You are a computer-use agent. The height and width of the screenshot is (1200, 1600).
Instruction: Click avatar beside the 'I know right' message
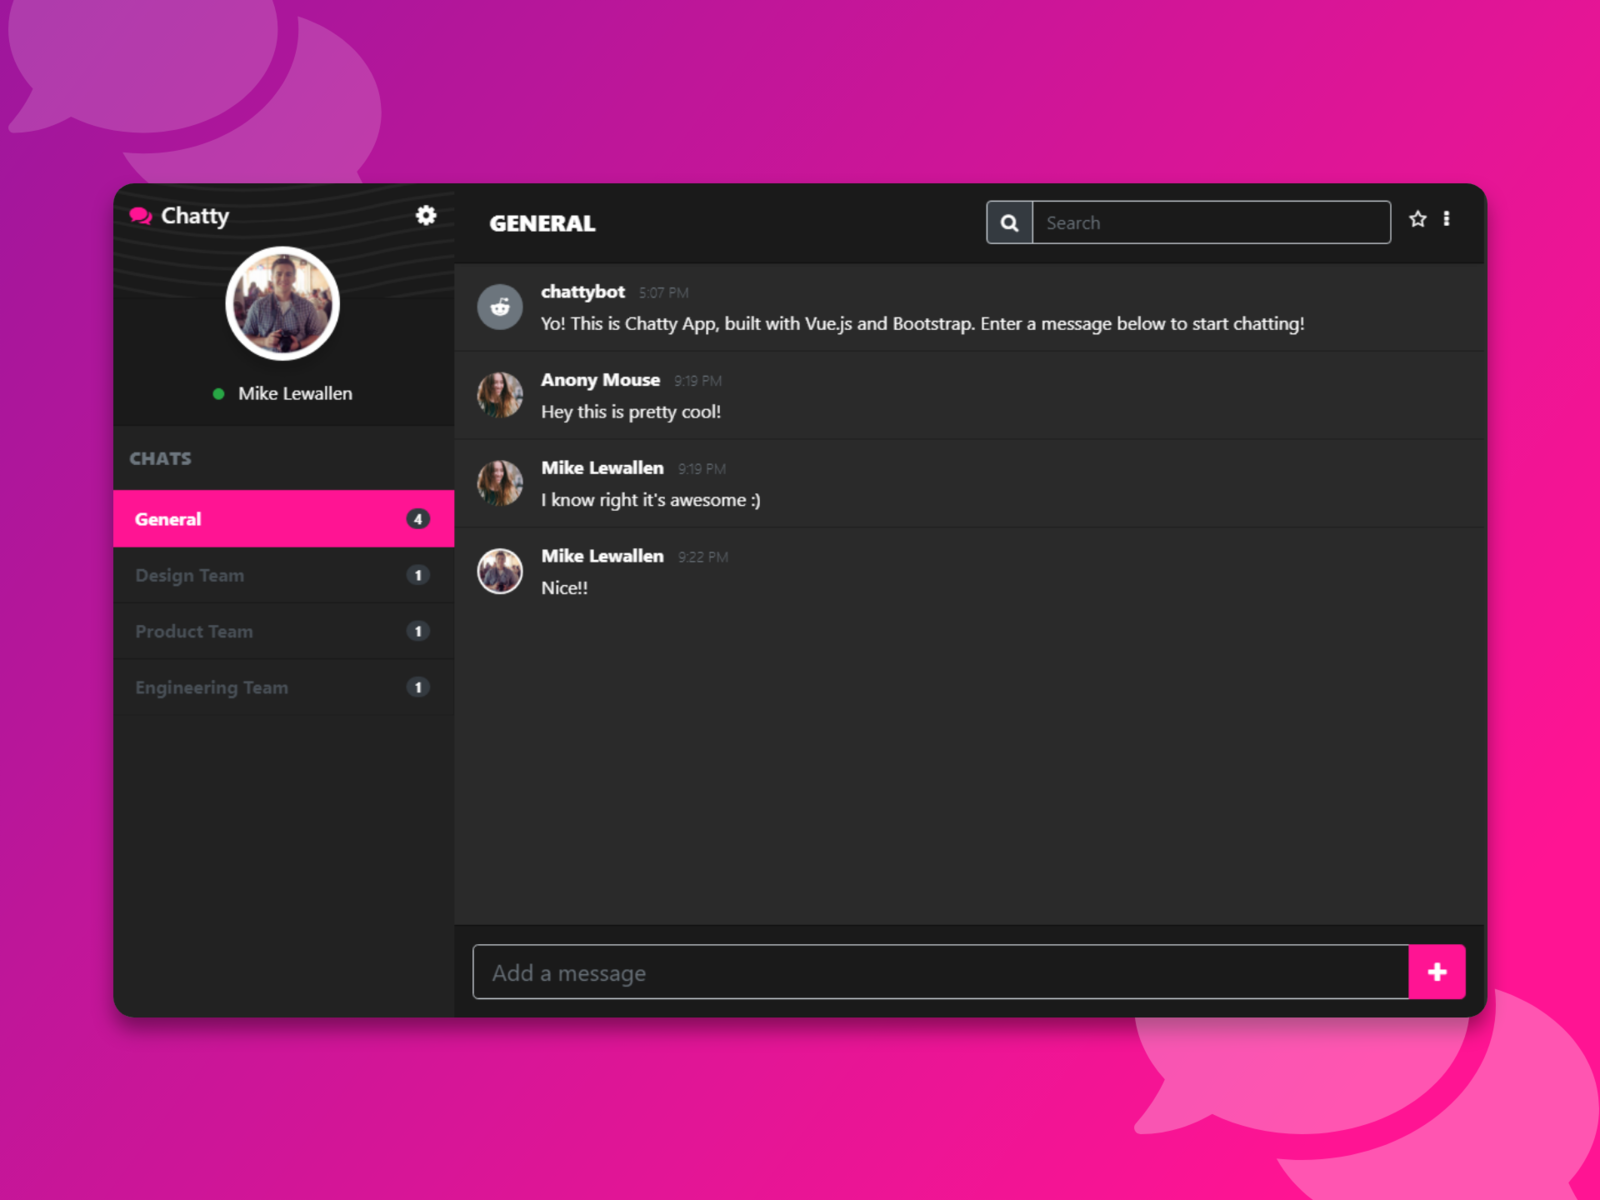tap(500, 483)
